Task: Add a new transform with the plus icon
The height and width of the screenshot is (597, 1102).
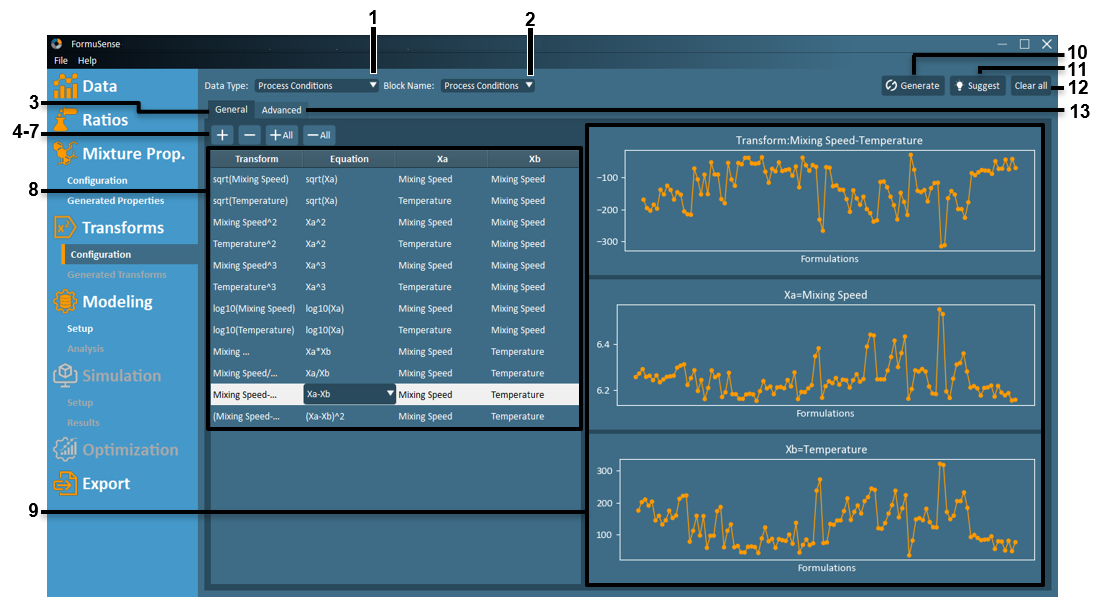Action: pyautogui.click(x=222, y=134)
